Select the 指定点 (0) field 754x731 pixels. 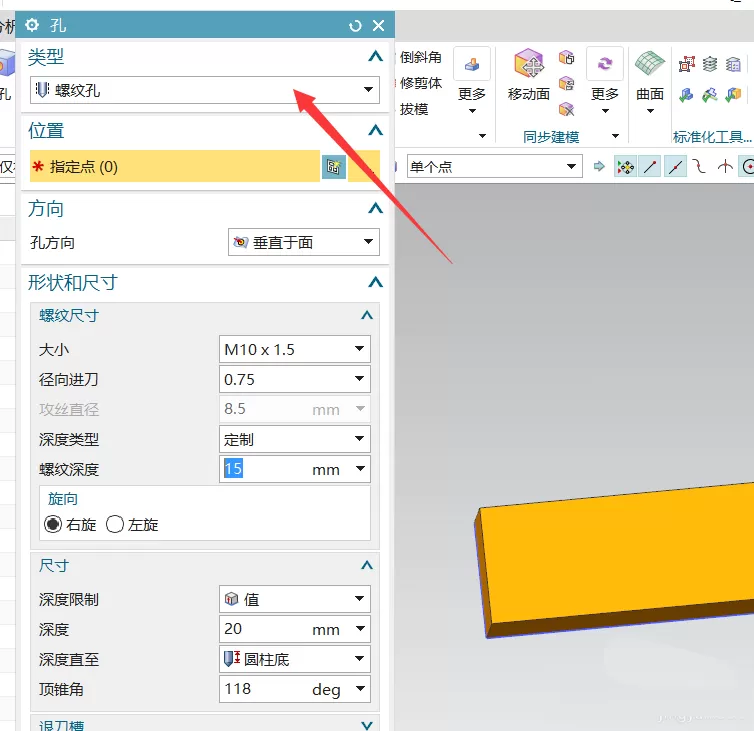coord(175,166)
